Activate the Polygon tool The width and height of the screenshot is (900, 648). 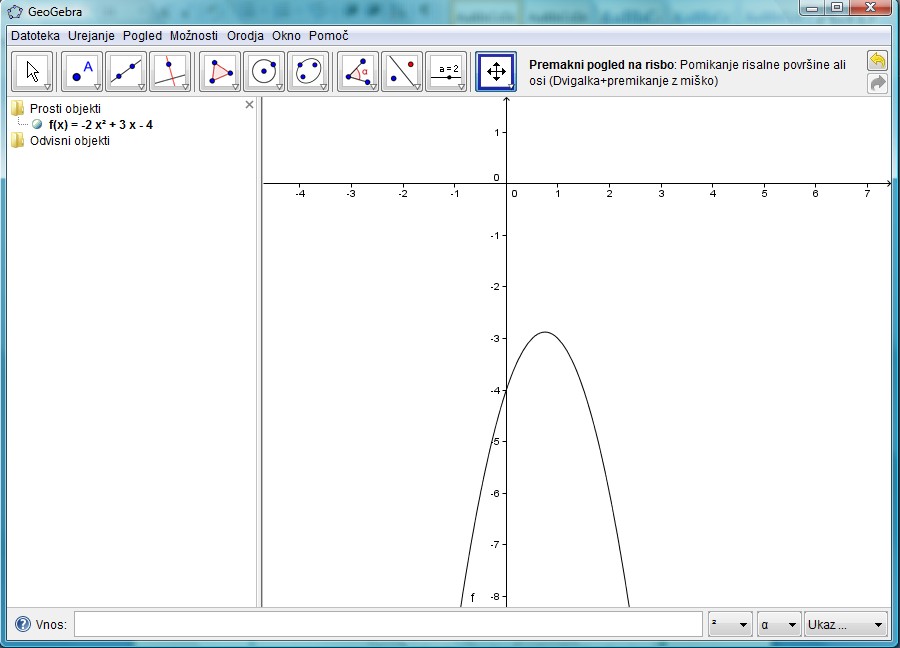pos(220,72)
